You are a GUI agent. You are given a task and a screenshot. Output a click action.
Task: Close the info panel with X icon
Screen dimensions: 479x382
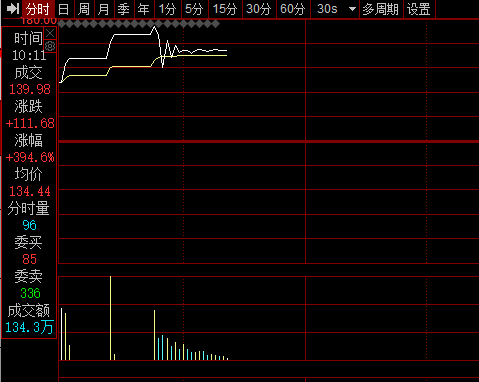pyautogui.click(x=50, y=33)
